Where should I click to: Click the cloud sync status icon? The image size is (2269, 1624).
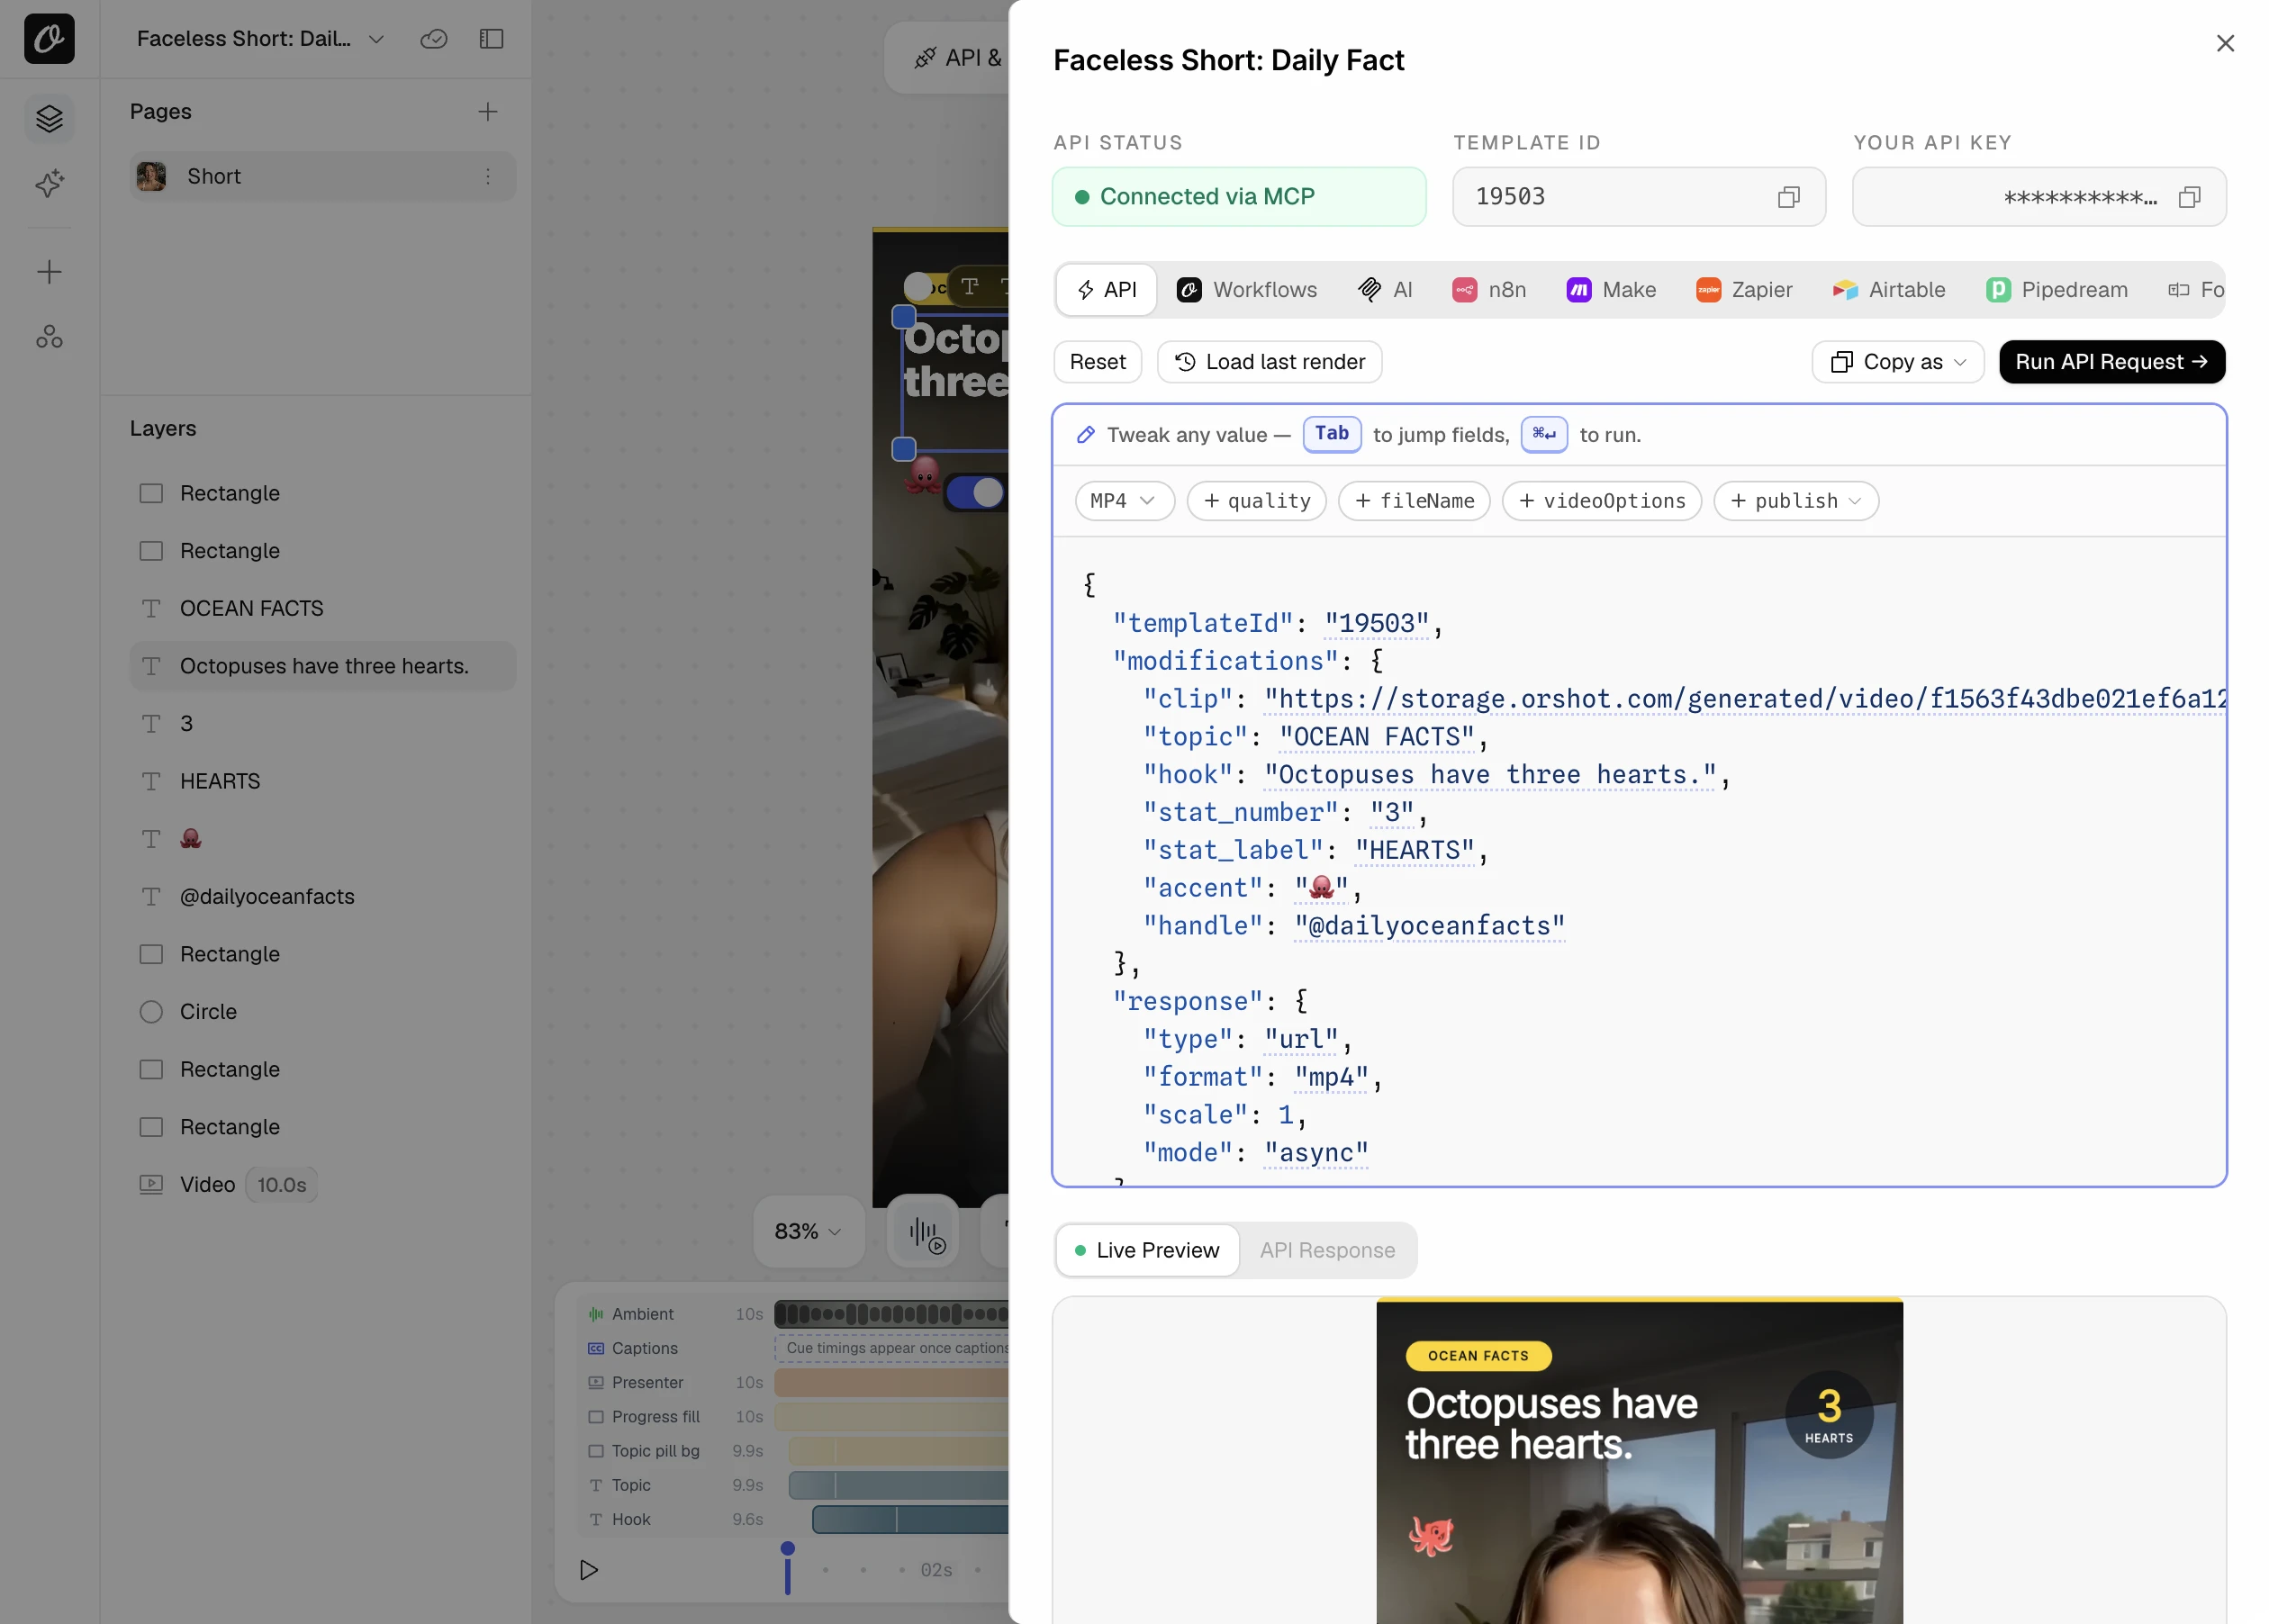[433, 39]
